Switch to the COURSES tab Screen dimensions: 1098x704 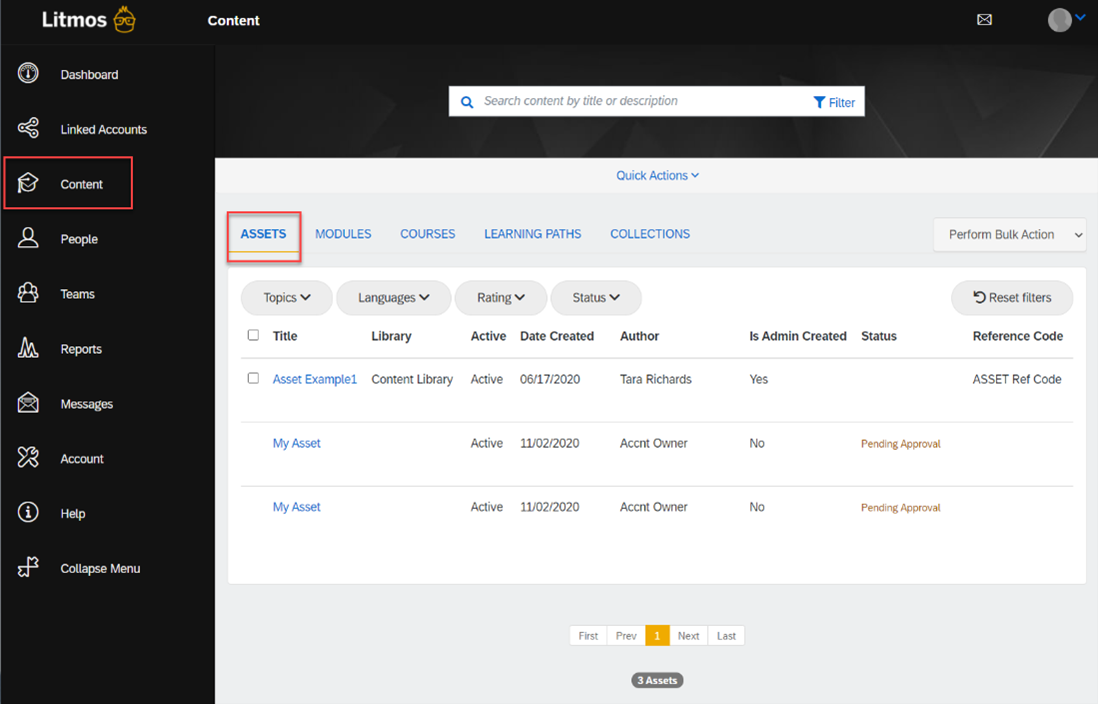tap(428, 234)
